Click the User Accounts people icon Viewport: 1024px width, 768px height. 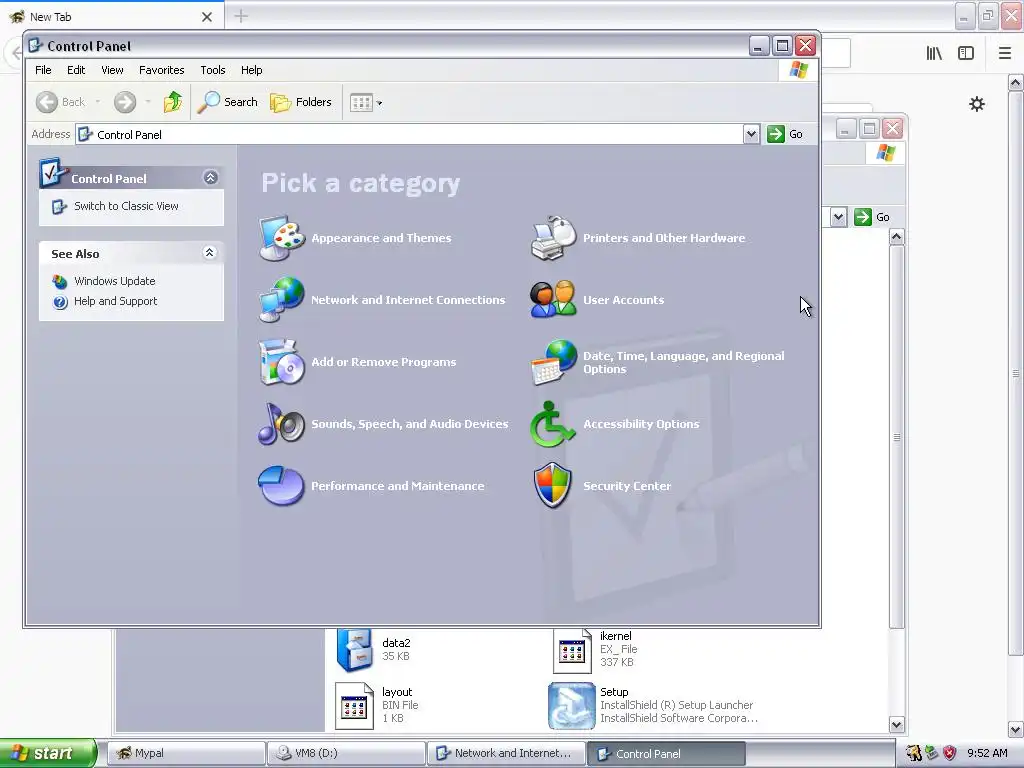pos(553,300)
